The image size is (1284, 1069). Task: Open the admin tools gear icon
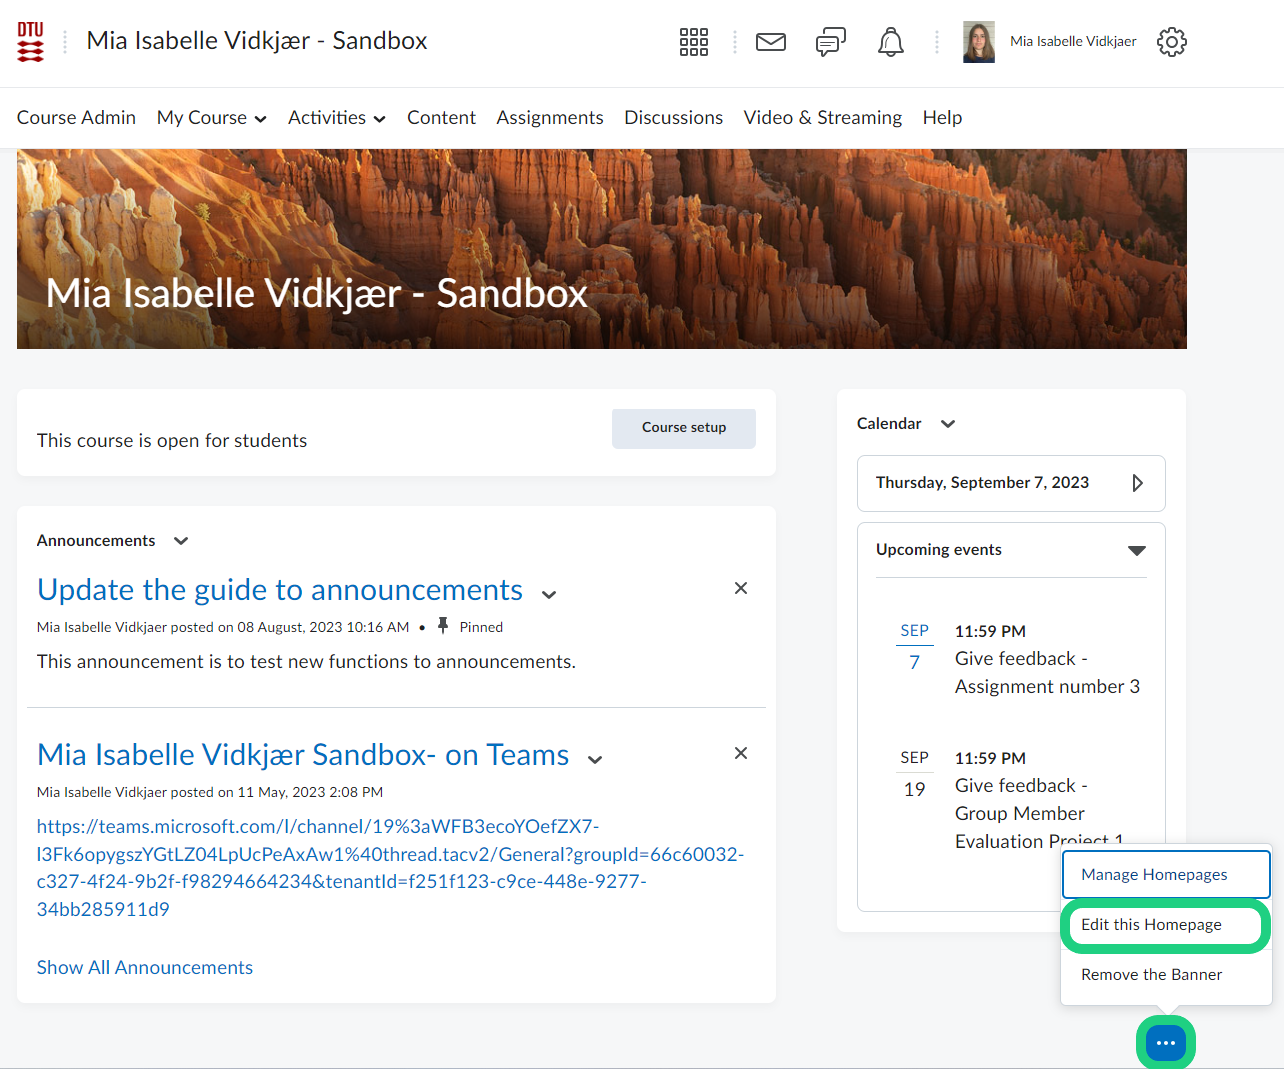(1171, 42)
